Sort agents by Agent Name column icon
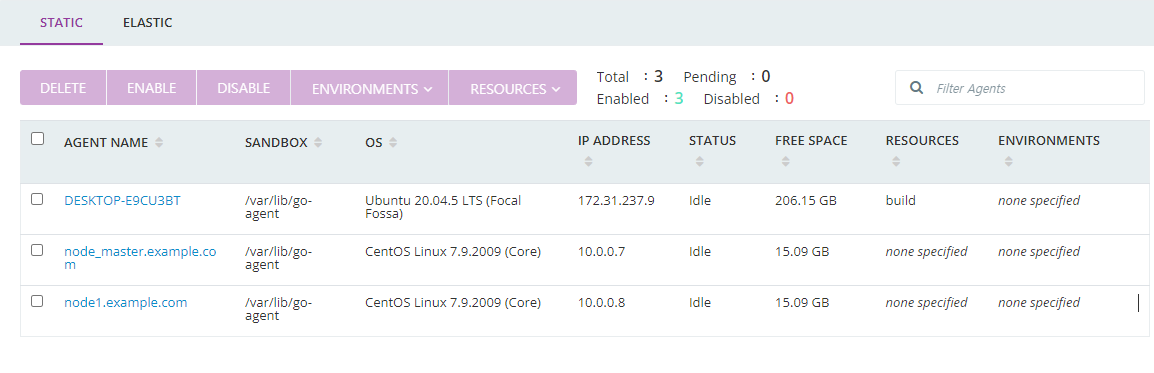This screenshot has width=1154, height=373. point(159,143)
